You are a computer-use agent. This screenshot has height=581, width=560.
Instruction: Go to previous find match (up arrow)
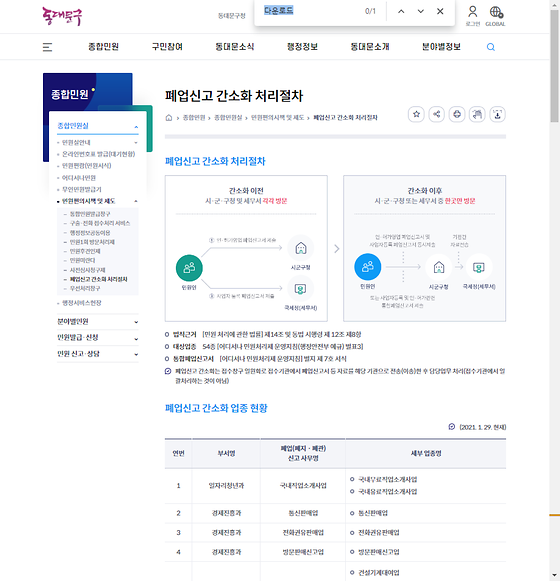click(401, 11)
